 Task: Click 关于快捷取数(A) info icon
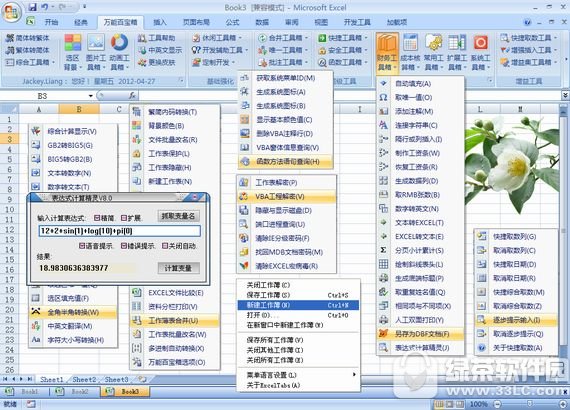tap(482, 348)
